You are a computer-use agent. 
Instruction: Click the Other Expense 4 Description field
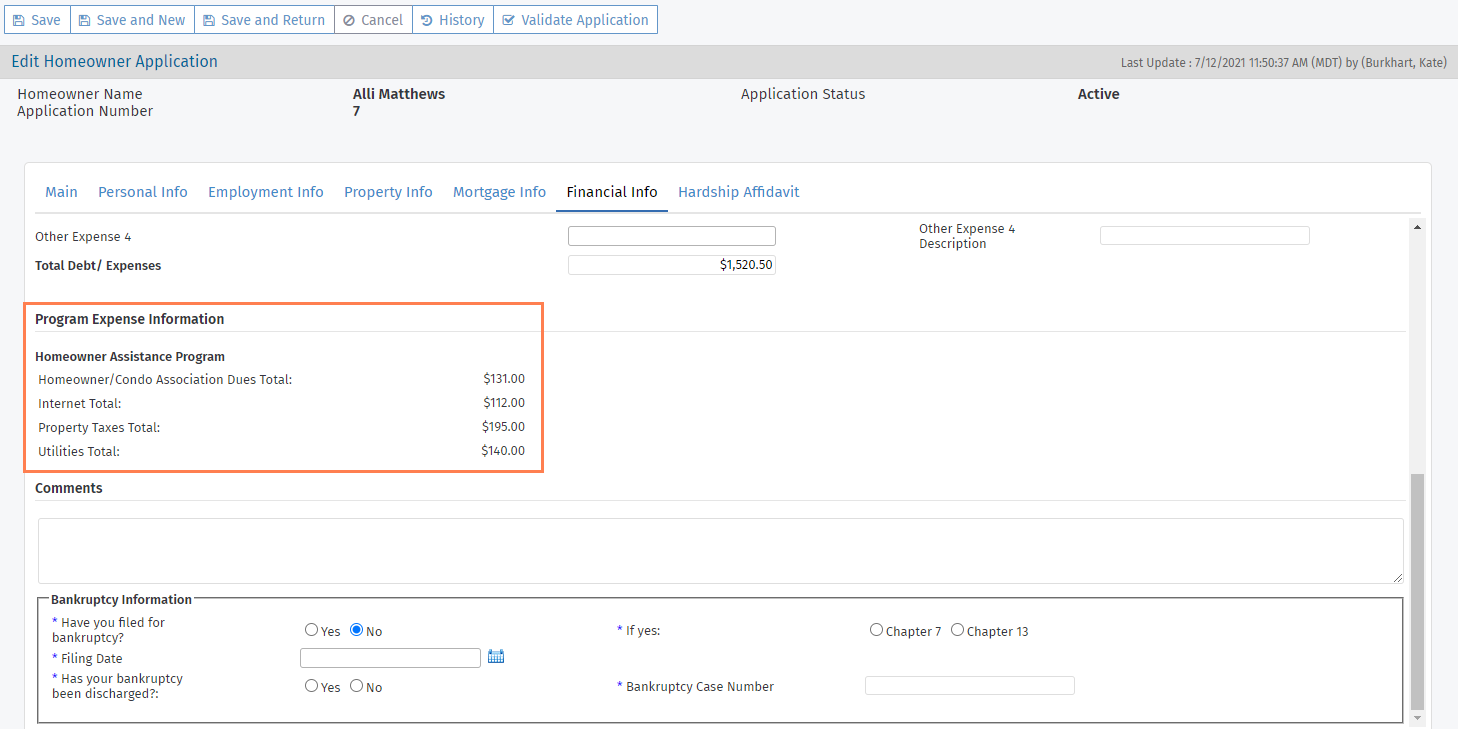[x=1204, y=236]
